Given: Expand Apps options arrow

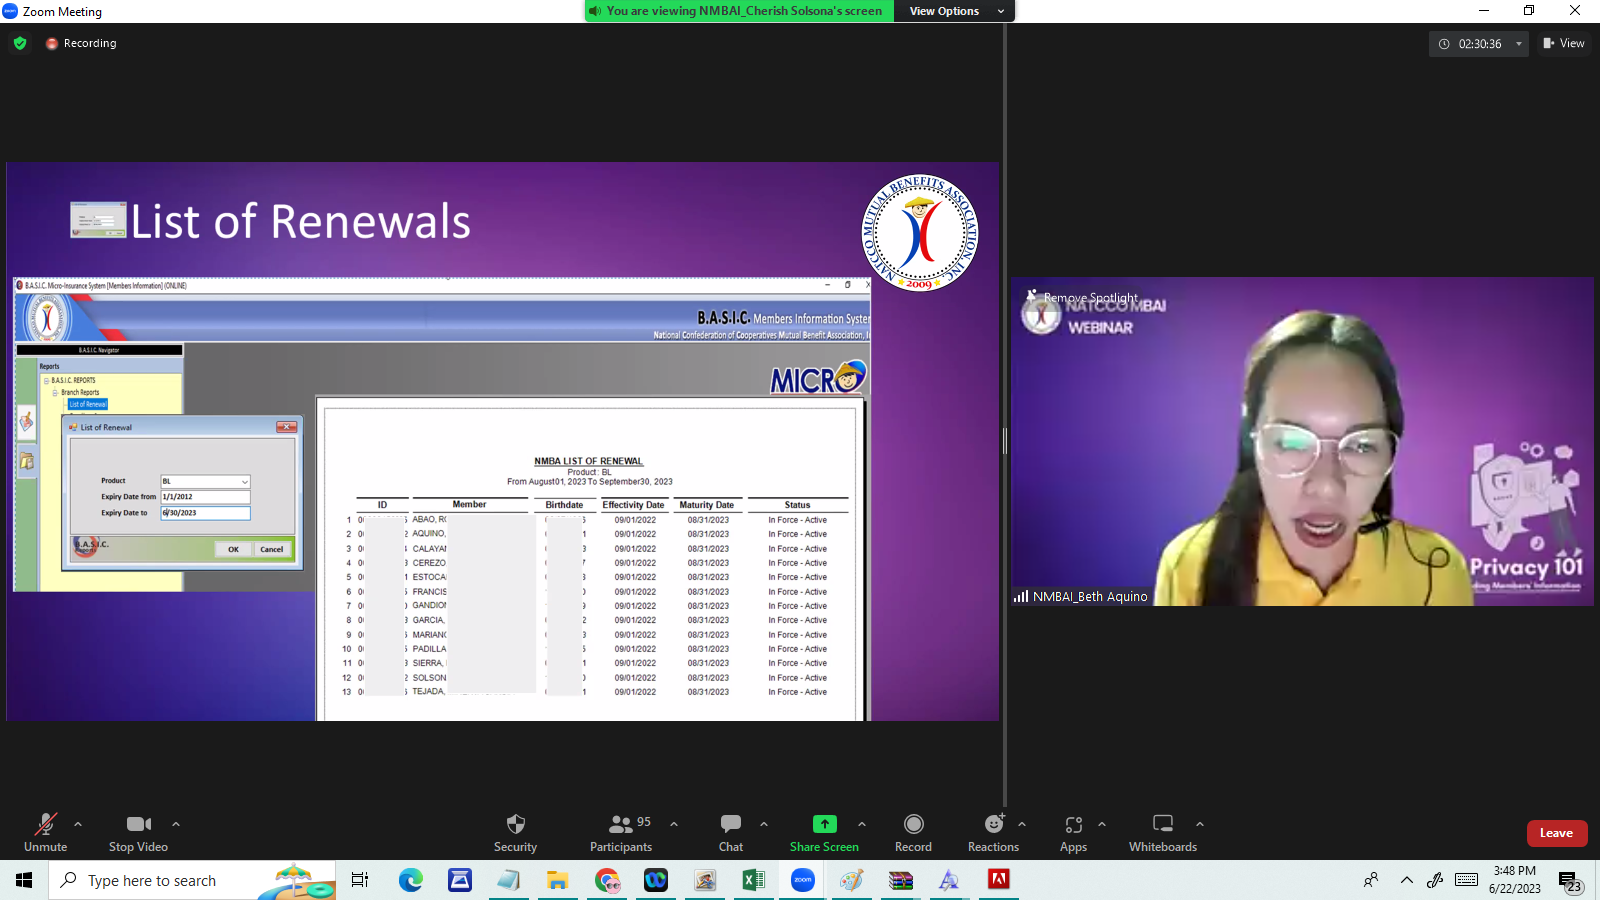Looking at the screenshot, I should point(1102,824).
